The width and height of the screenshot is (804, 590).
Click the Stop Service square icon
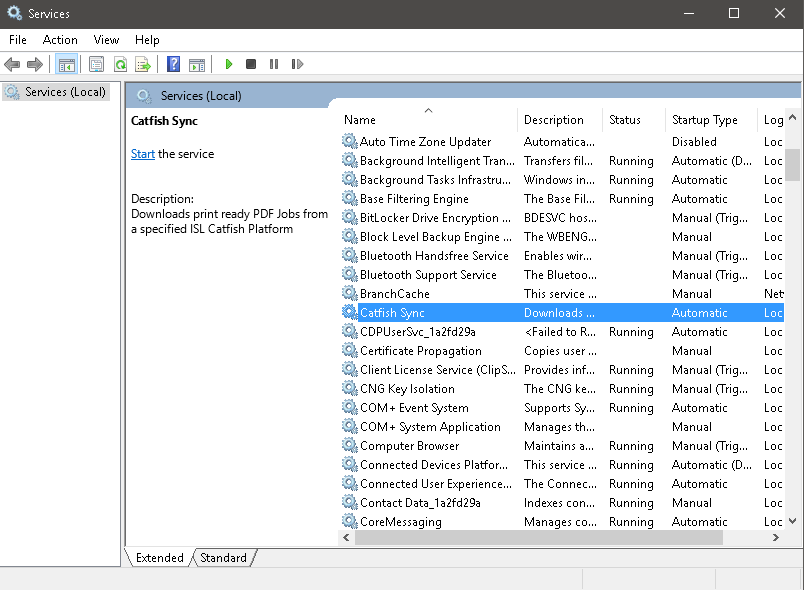251,65
